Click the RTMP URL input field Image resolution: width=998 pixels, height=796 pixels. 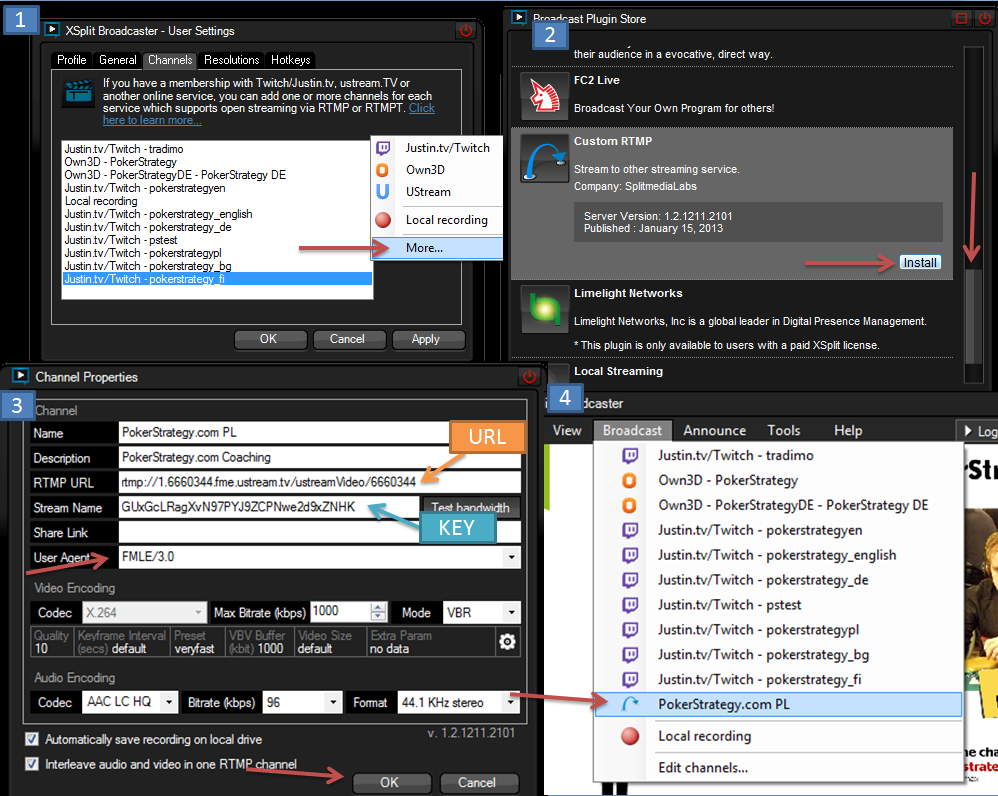tap(320, 482)
